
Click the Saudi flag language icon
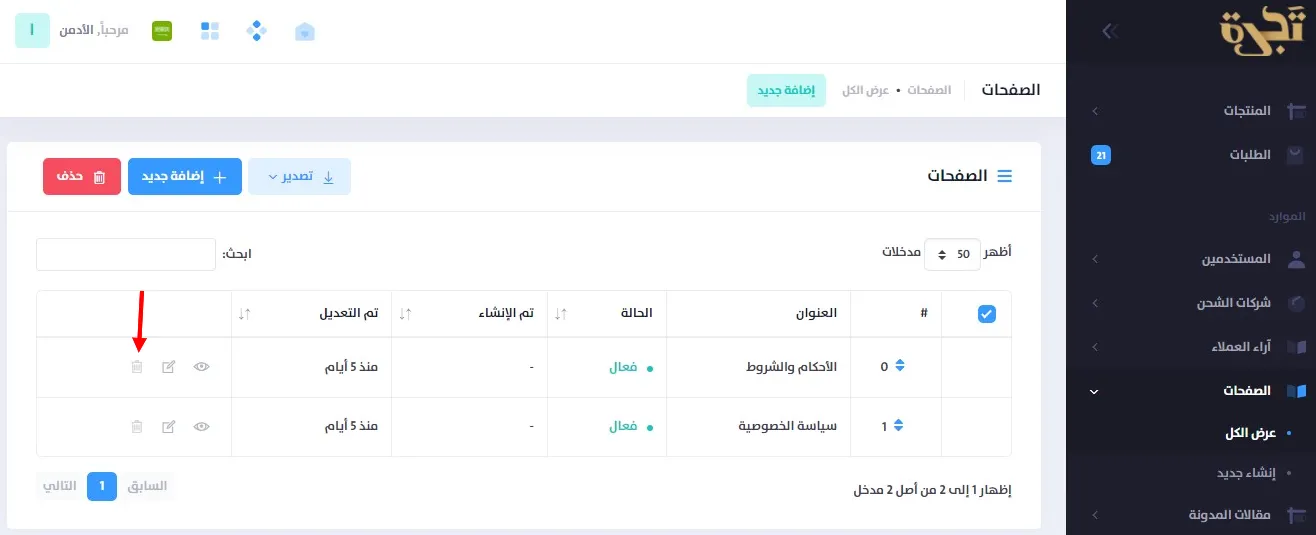162,31
